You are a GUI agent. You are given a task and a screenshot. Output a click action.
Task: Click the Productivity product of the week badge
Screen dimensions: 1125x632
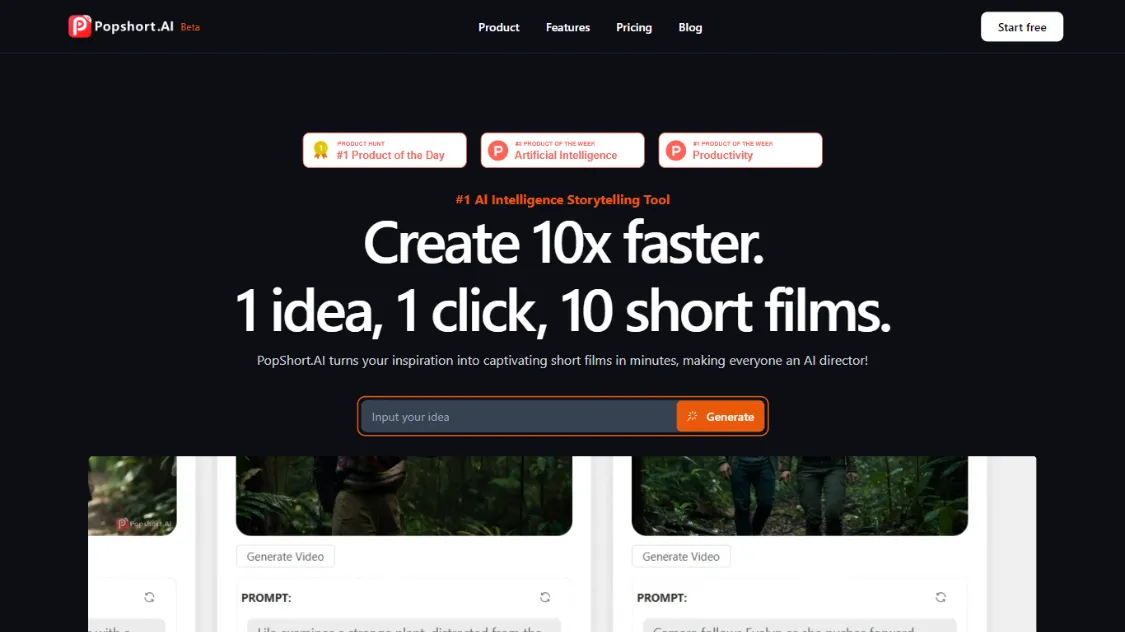point(740,150)
